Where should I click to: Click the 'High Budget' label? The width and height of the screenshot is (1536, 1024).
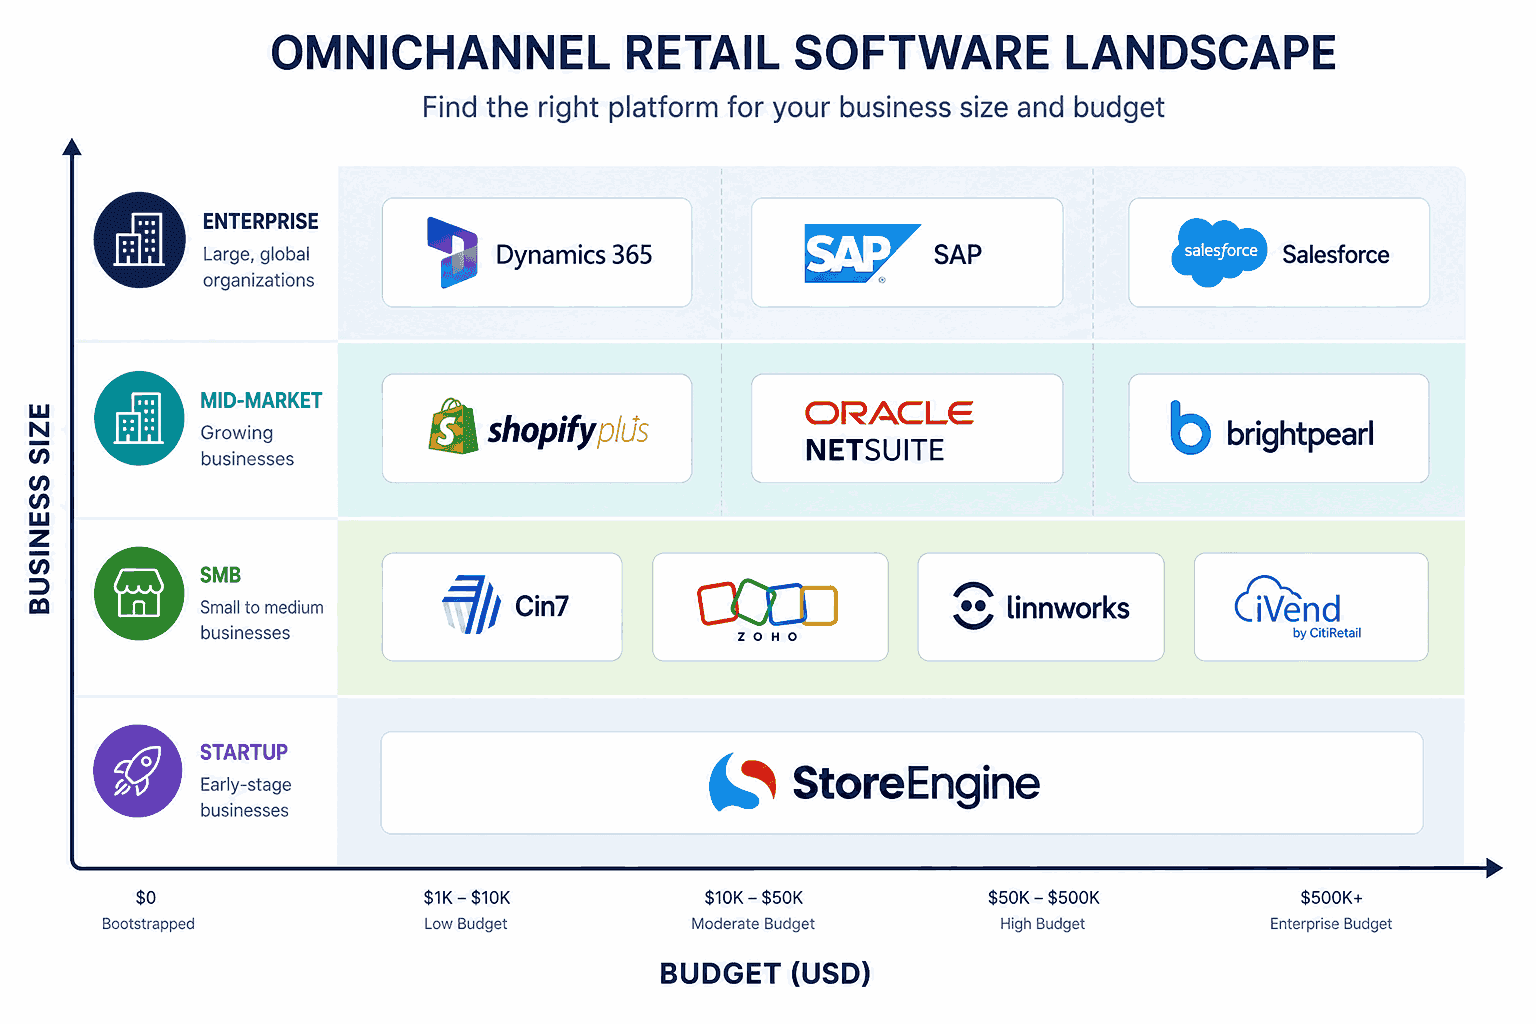click(x=1042, y=924)
